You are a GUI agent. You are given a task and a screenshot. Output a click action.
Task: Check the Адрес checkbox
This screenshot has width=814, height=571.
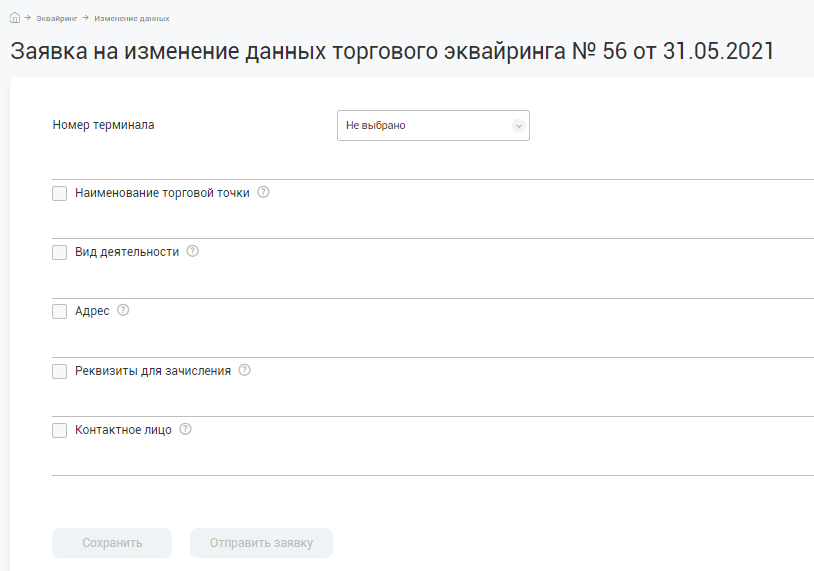click(59, 311)
